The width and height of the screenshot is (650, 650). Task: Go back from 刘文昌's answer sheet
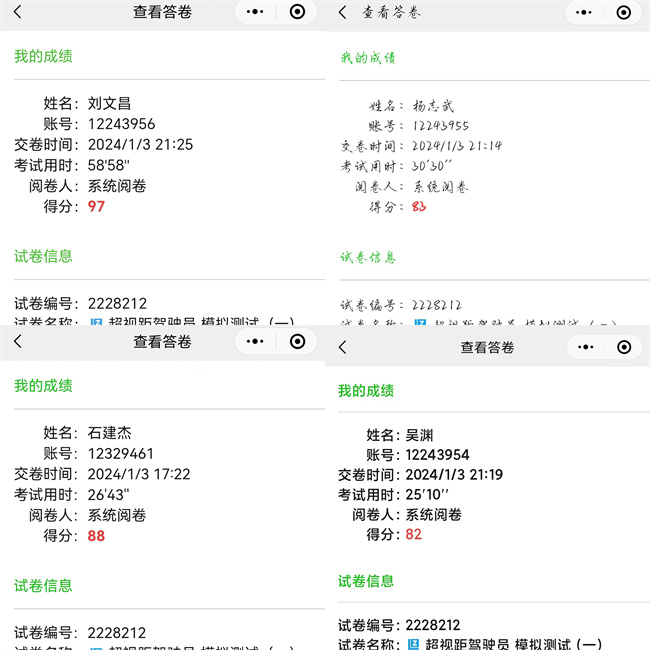(x=17, y=12)
